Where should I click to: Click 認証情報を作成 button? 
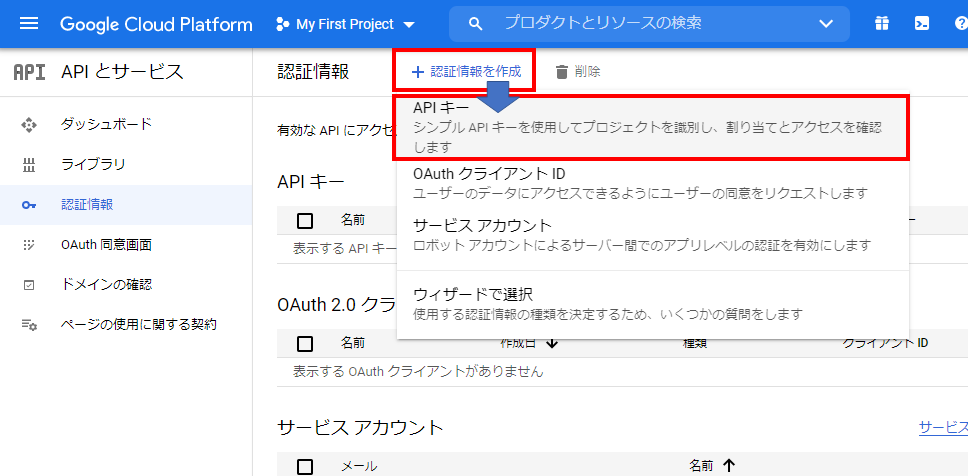465,72
